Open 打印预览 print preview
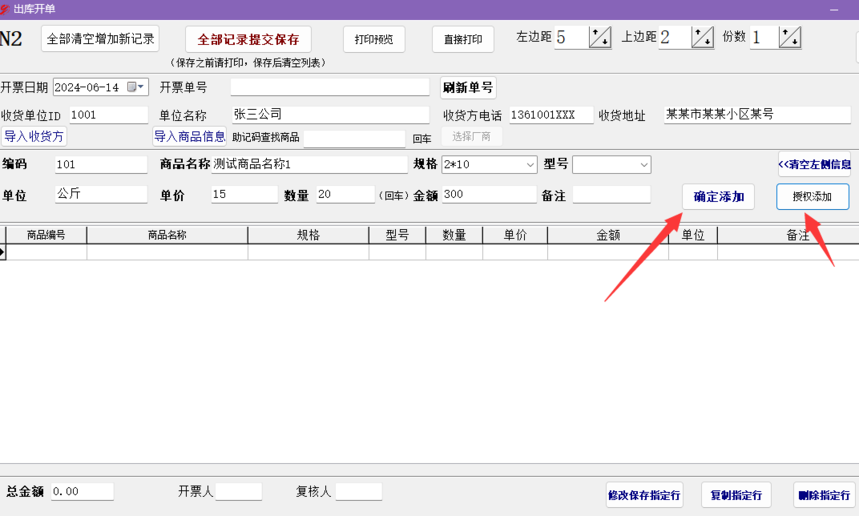The image size is (859, 516). pyautogui.click(x=374, y=39)
